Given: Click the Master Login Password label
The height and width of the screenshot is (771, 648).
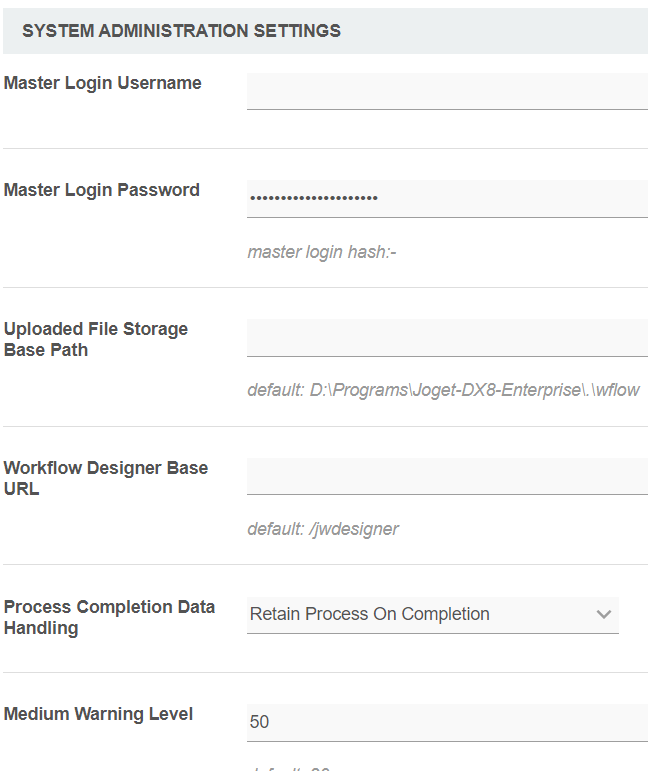Looking at the screenshot, I should click(x=102, y=190).
